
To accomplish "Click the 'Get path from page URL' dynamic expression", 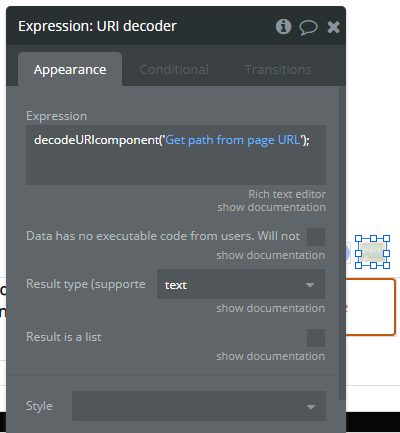I will (233, 140).
